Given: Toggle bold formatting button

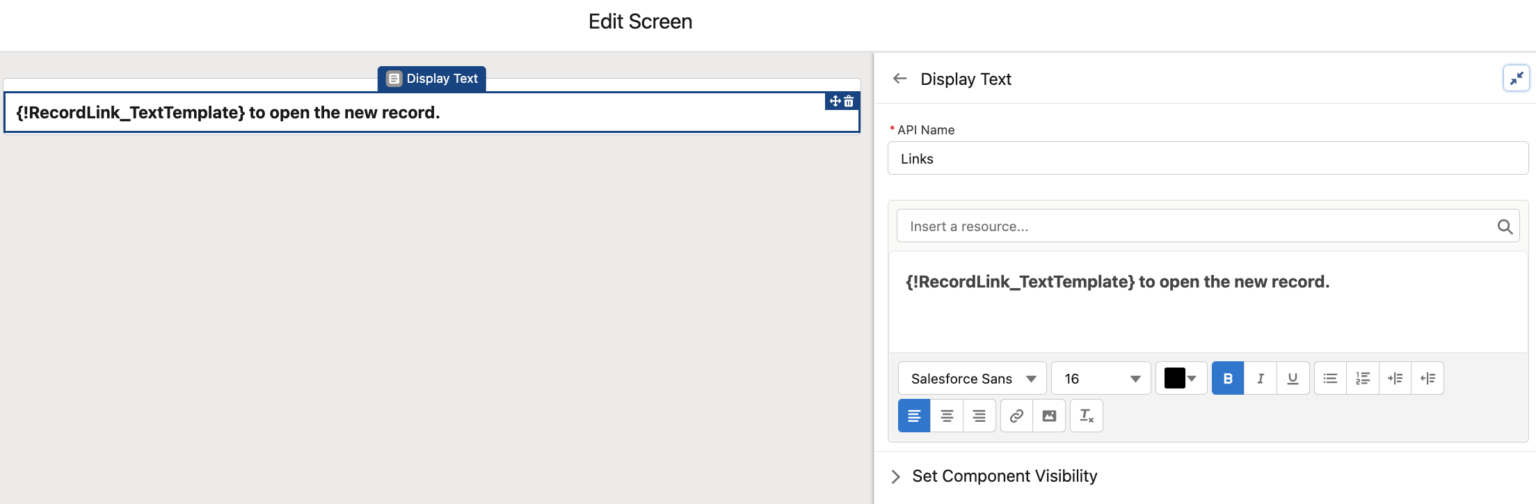Looking at the screenshot, I should click(x=1228, y=378).
